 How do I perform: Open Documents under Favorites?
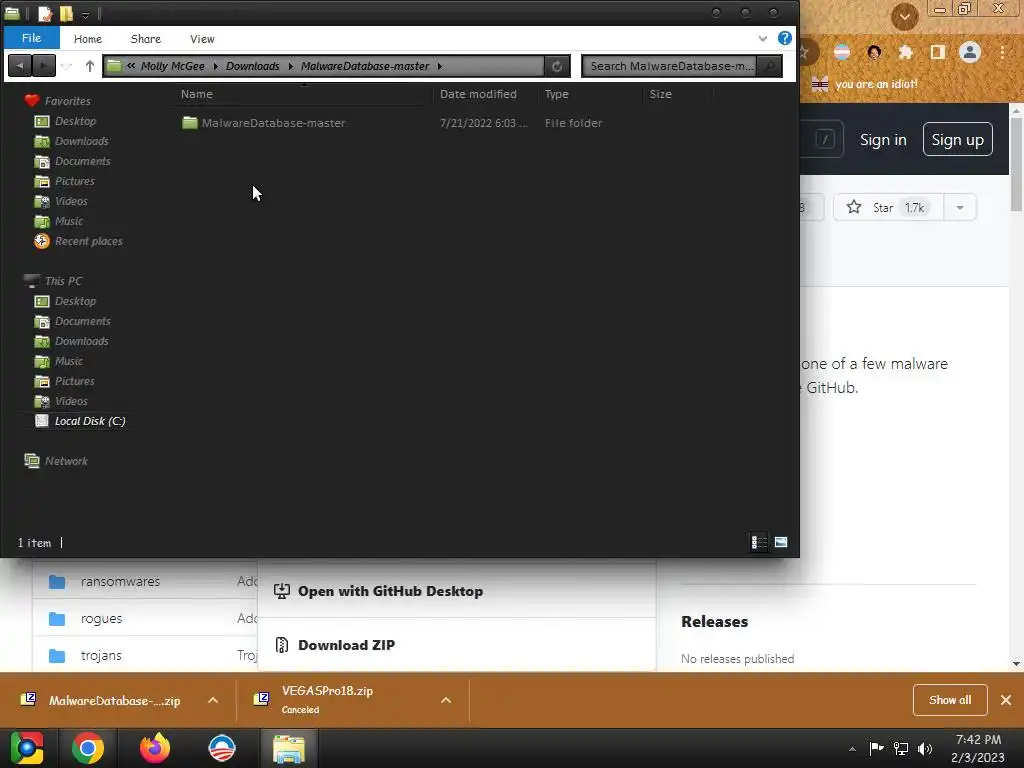point(82,161)
